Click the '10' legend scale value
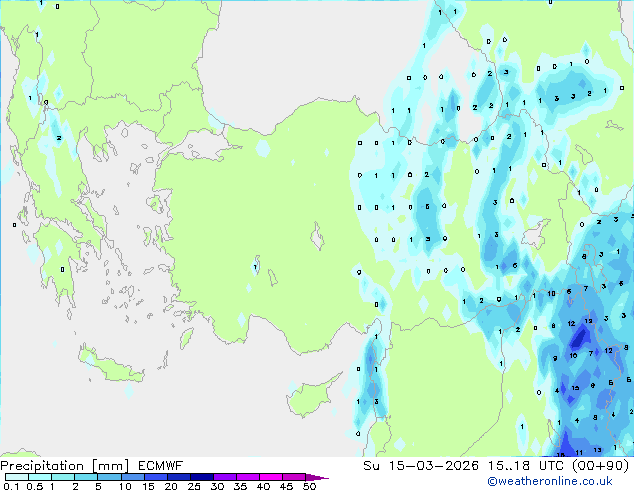 pos(125,486)
